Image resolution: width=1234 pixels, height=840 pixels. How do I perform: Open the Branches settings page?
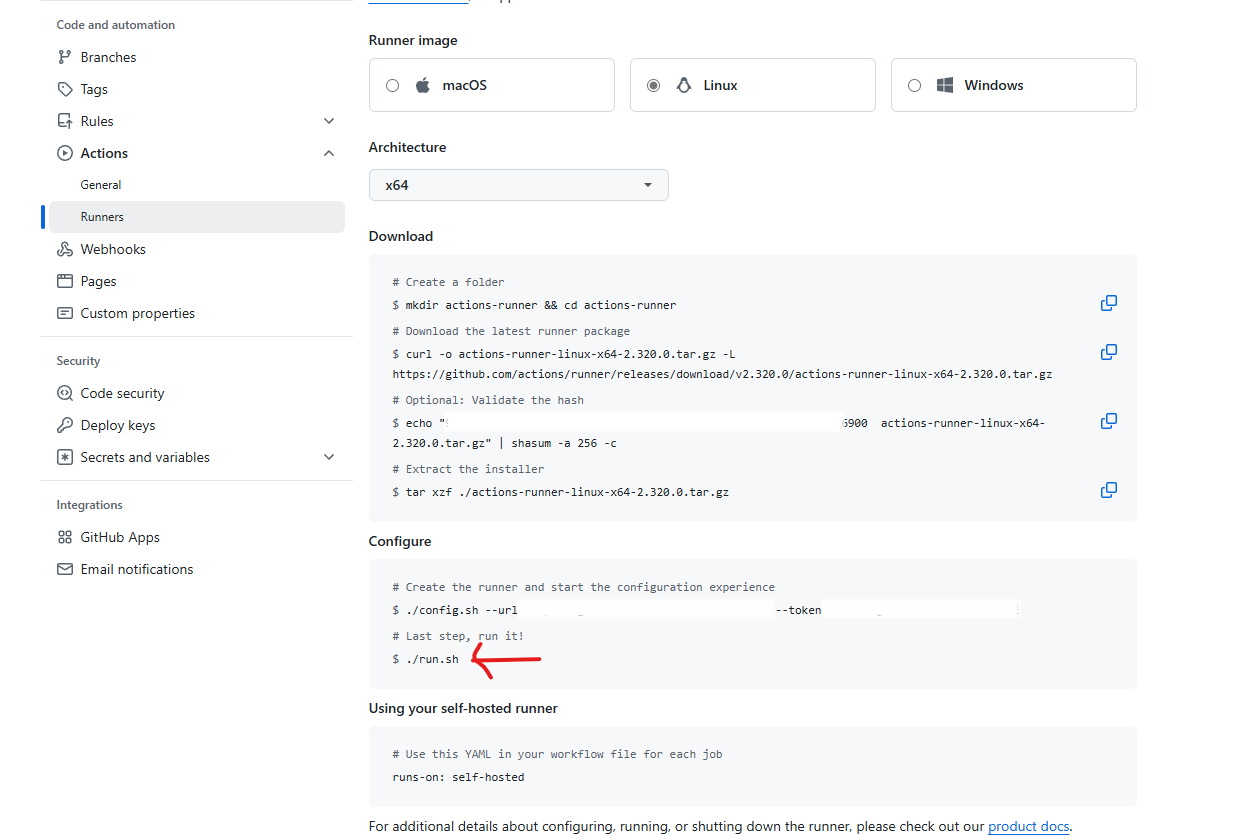[108, 57]
